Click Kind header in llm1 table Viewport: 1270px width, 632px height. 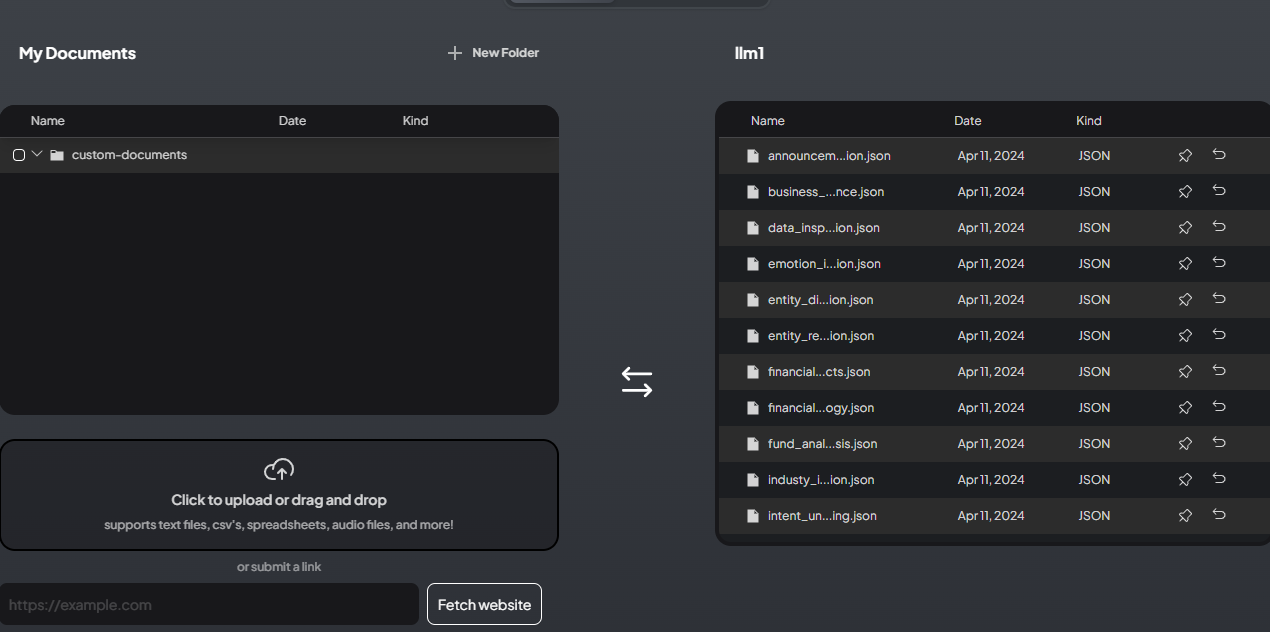pos(1089,121)
